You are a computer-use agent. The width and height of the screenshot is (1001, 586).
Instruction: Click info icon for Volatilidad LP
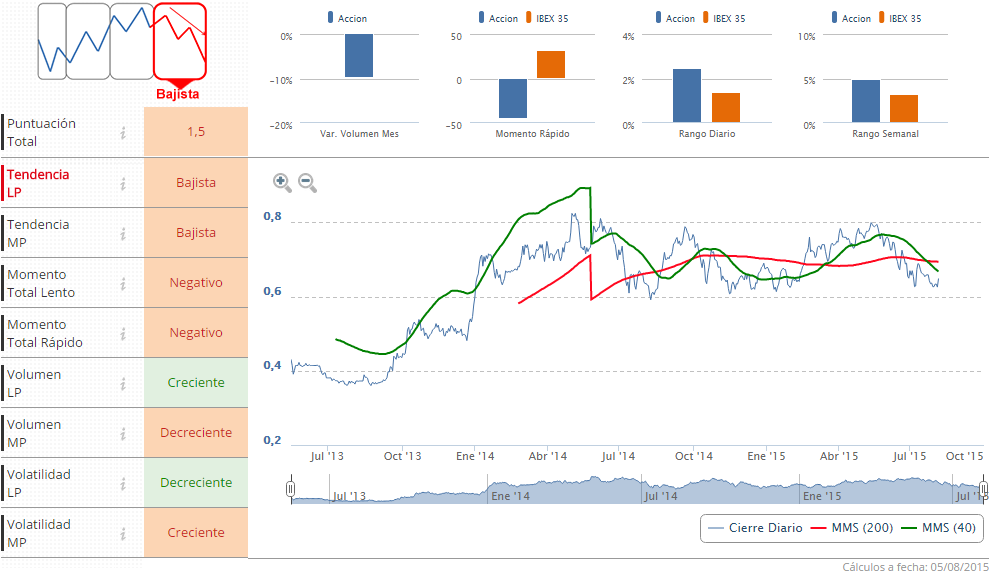click(x=123, y=483)
